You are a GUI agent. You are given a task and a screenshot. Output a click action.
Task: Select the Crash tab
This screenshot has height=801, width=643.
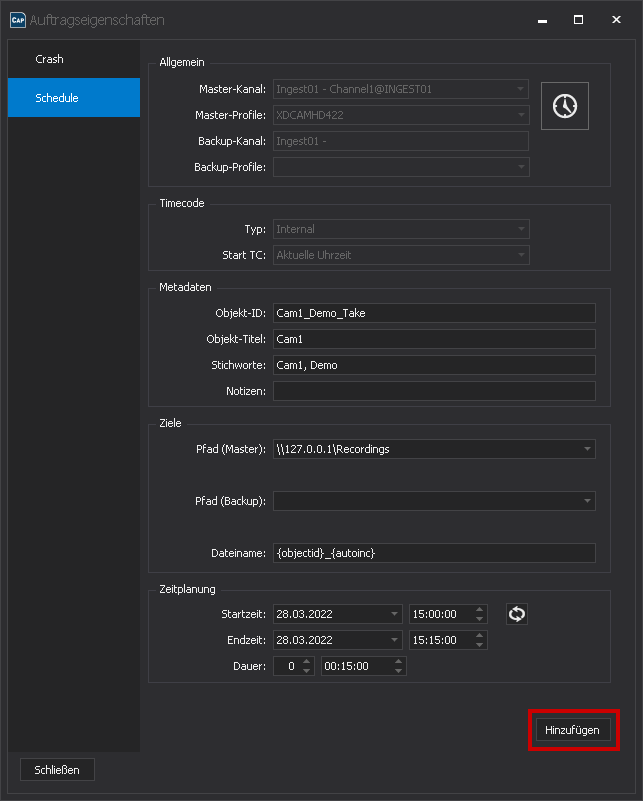pyautogui.click(x=74, y=59)
